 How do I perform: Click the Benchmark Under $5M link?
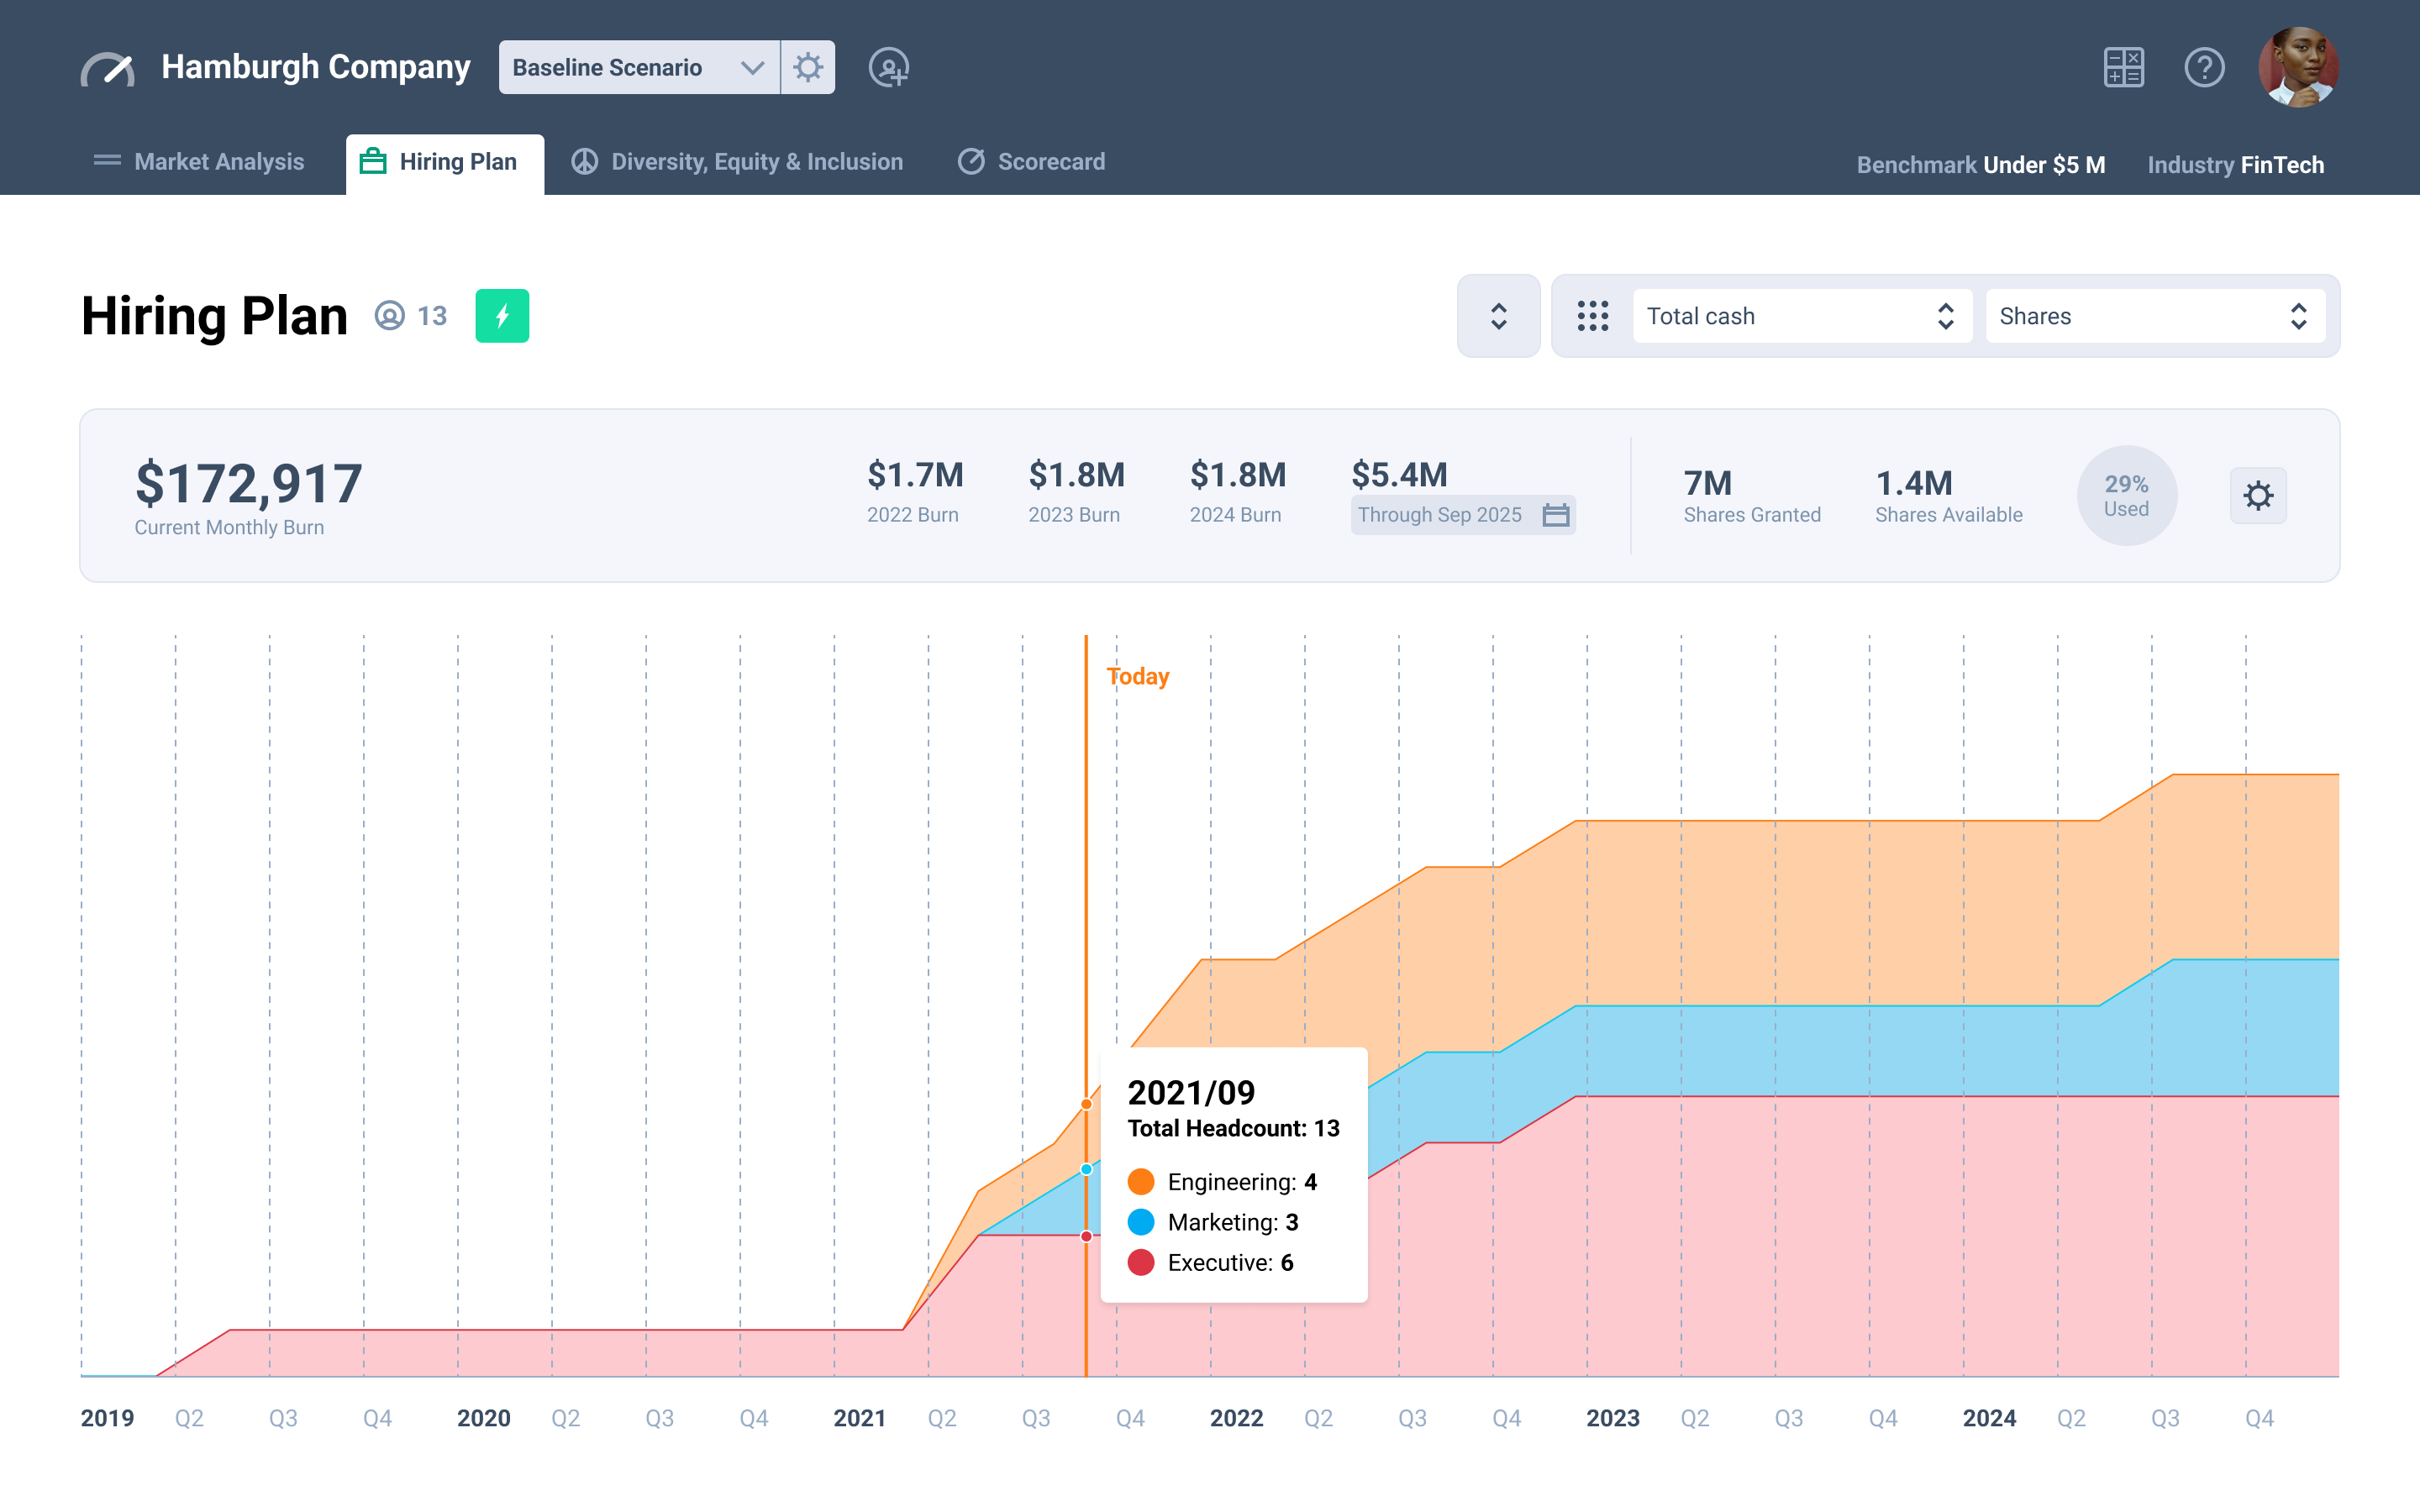pyautogui.click(x=1981, y=164)
